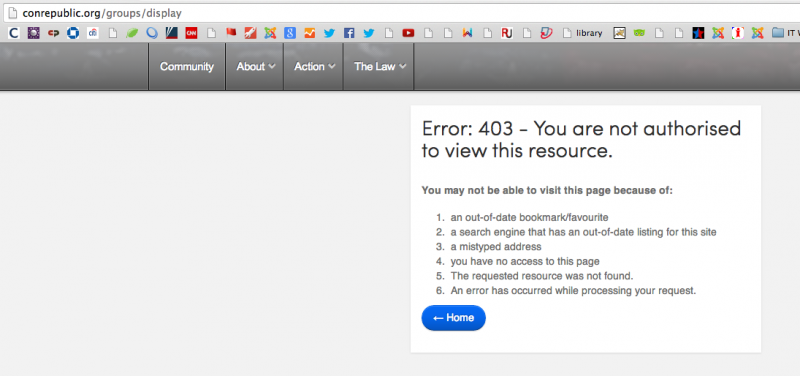Click the page icon in the address bar
The image size is (800, 376).
[x=13, y=13]
